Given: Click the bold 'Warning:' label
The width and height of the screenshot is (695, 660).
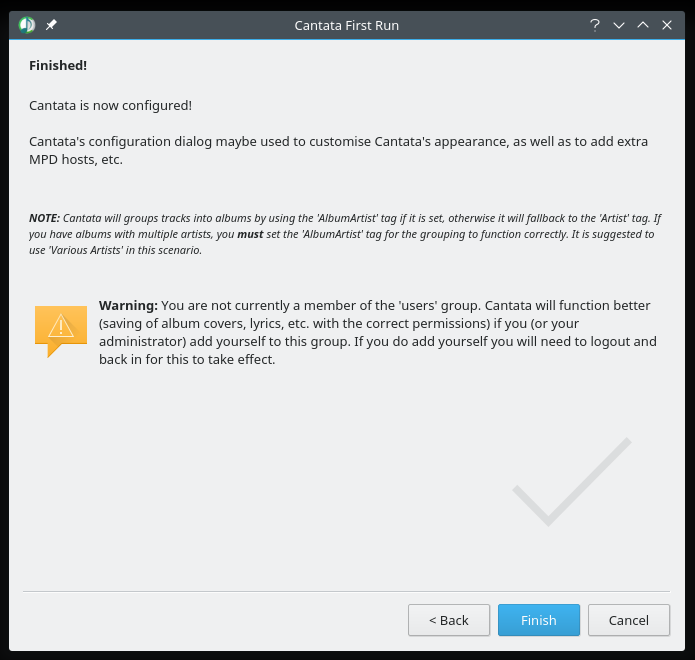Looking at the screenshot, I should click(128, 305).
